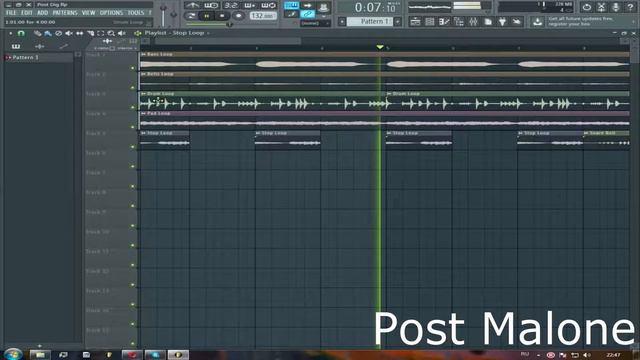The image size is (640, 360).
Task: Open the OPTIONS menu
Action: pyautogui.click(x=111, y=13)
